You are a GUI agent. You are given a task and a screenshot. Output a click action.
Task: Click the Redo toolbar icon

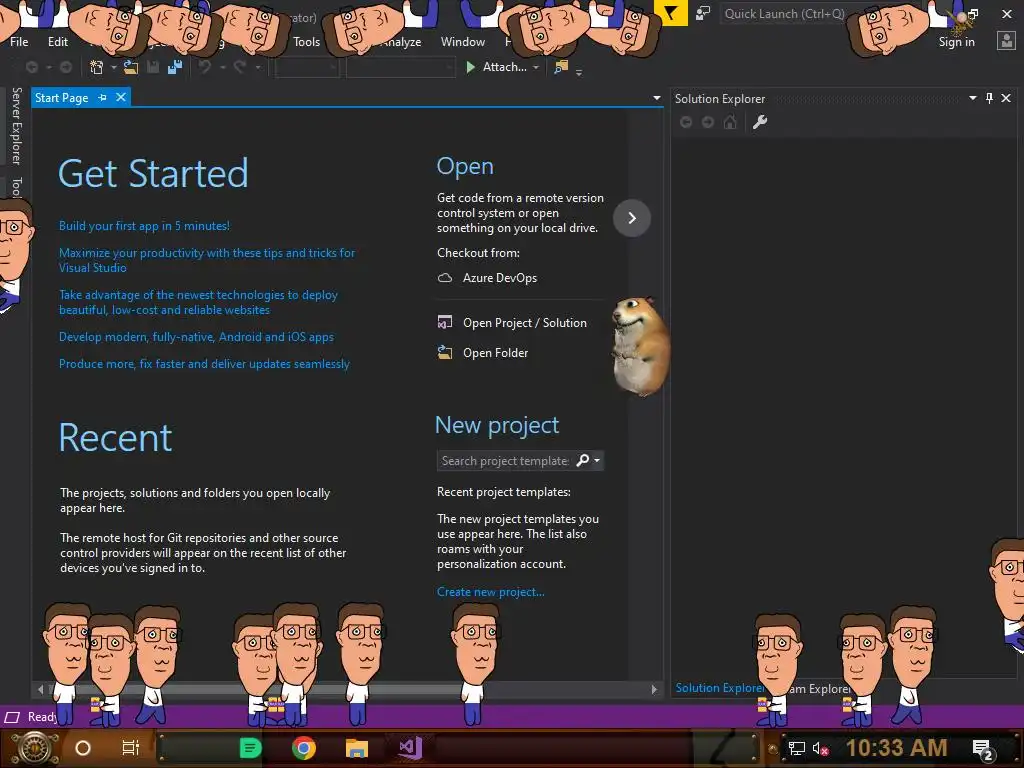[240, 67]
